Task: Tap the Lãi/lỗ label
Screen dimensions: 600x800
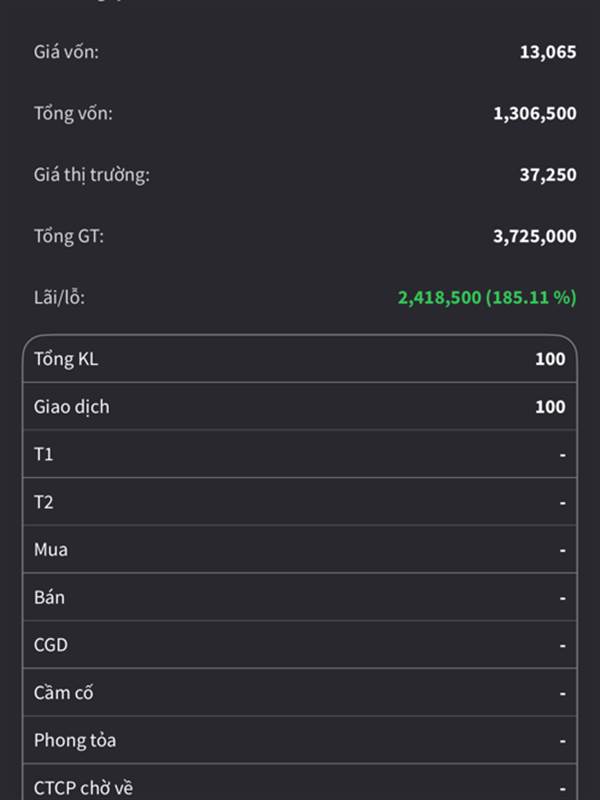Action: 66,297
